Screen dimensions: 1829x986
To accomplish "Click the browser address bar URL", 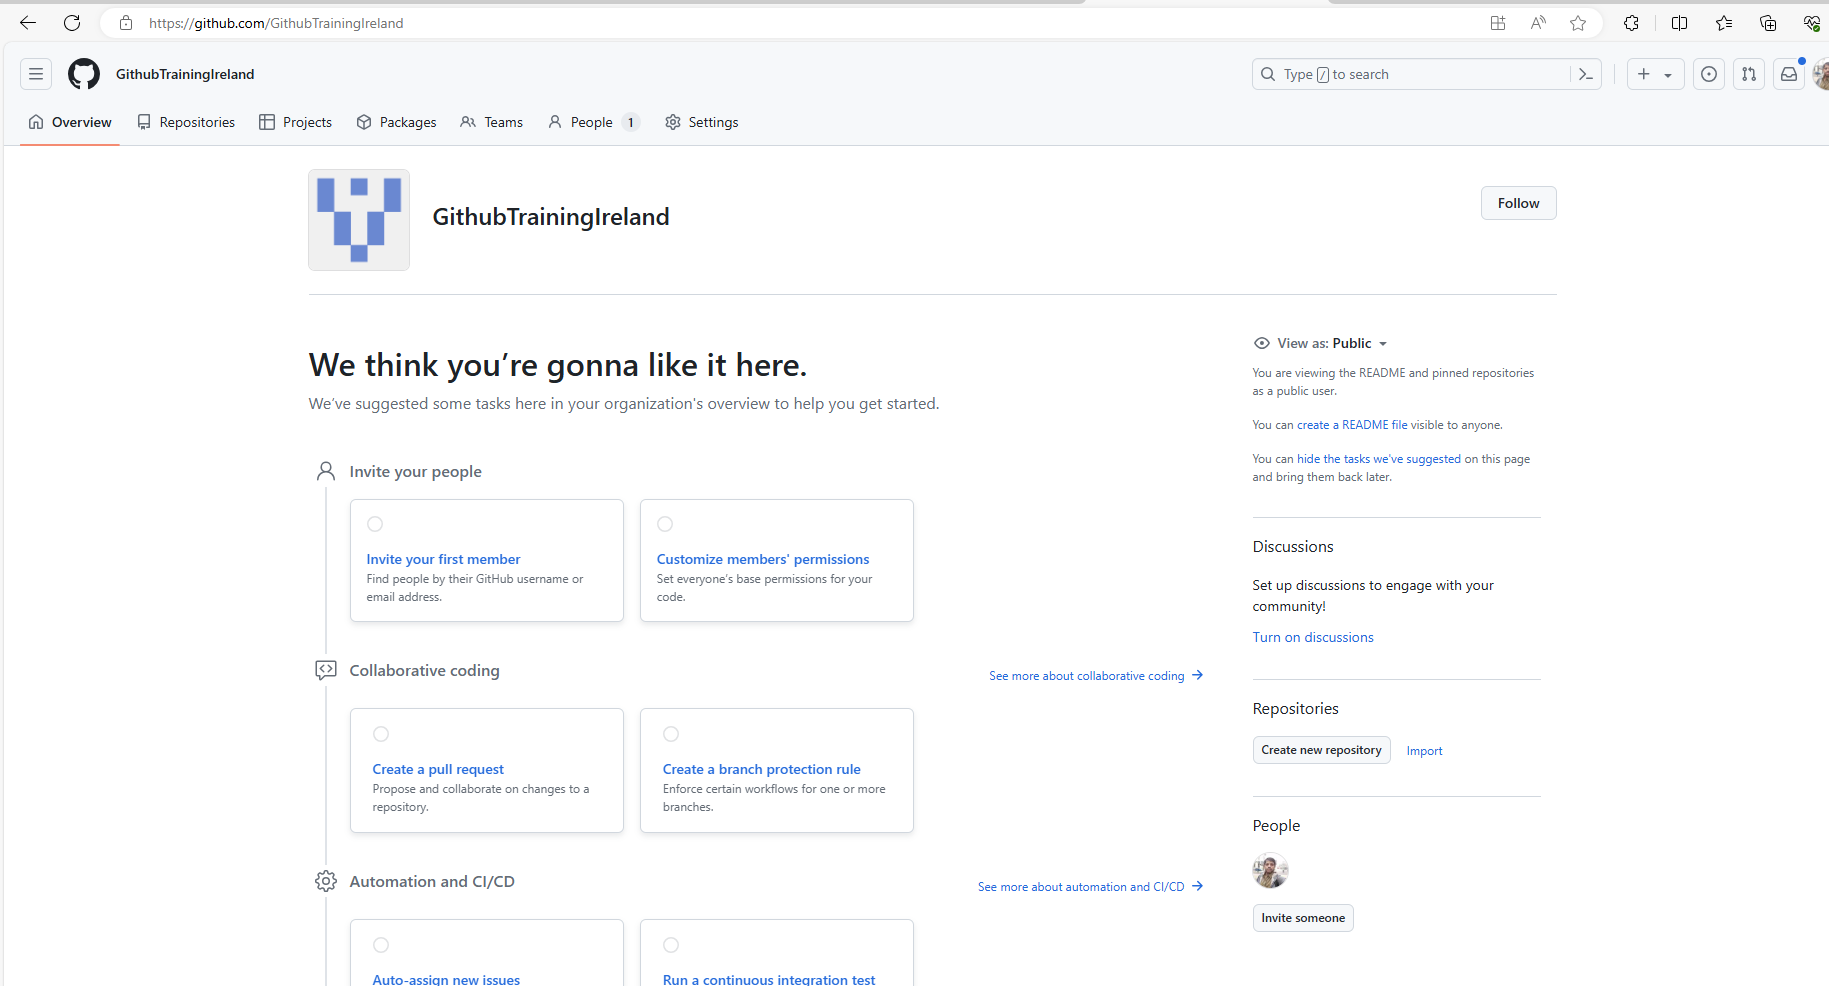I will tap(276, 23).
